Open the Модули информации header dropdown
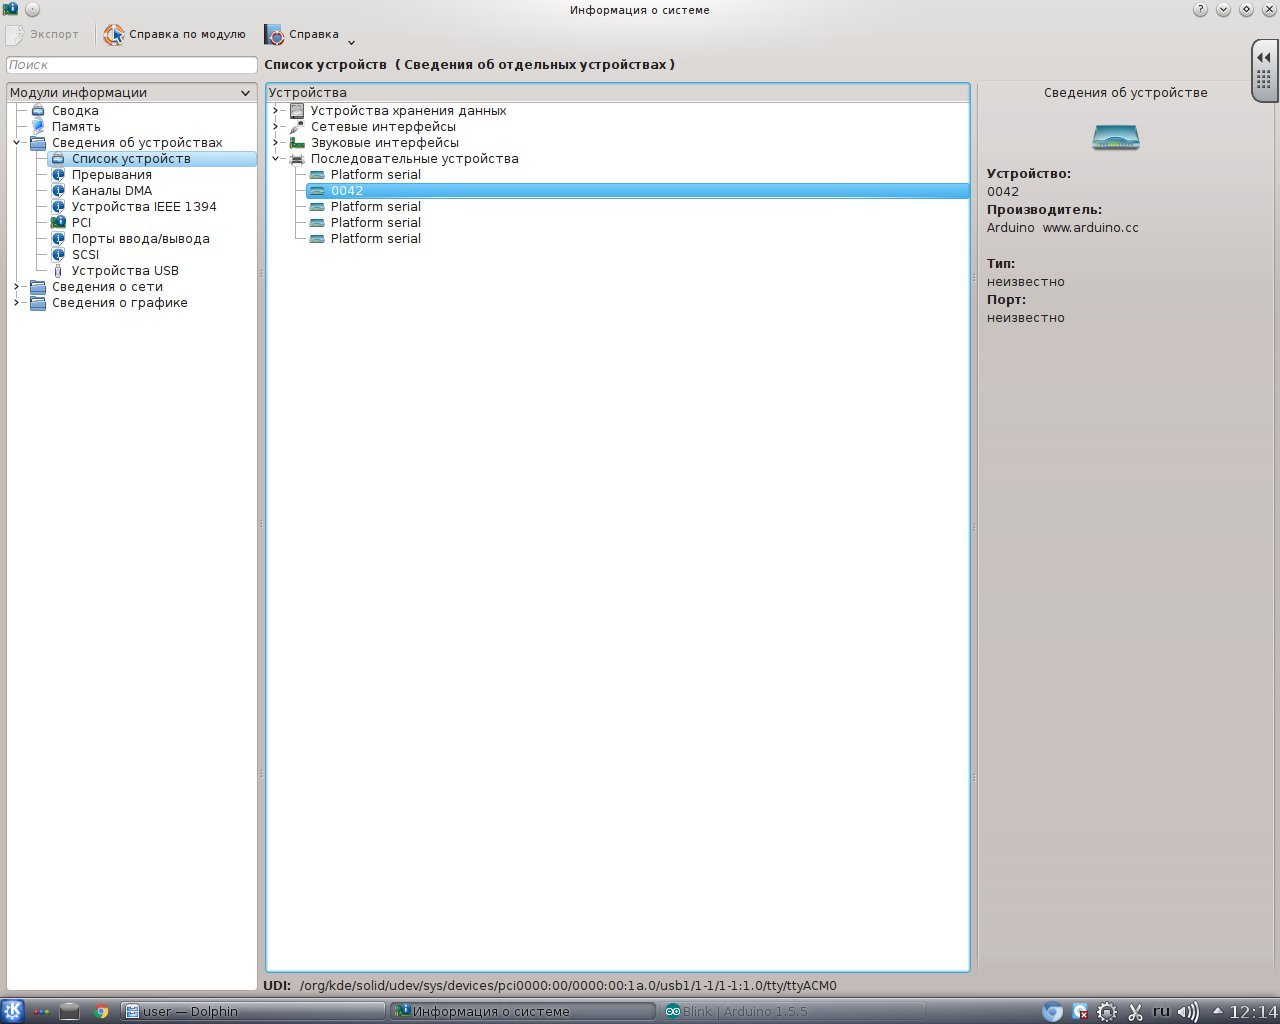 pos(131,92)
